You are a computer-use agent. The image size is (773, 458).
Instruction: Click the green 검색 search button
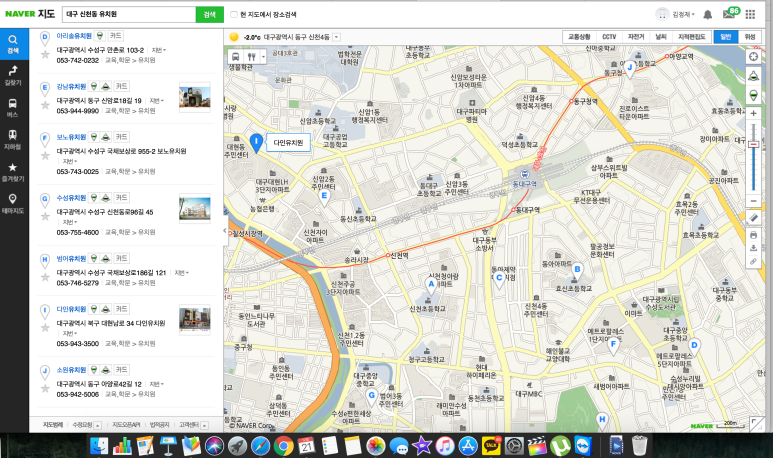[x=210, y=14]
